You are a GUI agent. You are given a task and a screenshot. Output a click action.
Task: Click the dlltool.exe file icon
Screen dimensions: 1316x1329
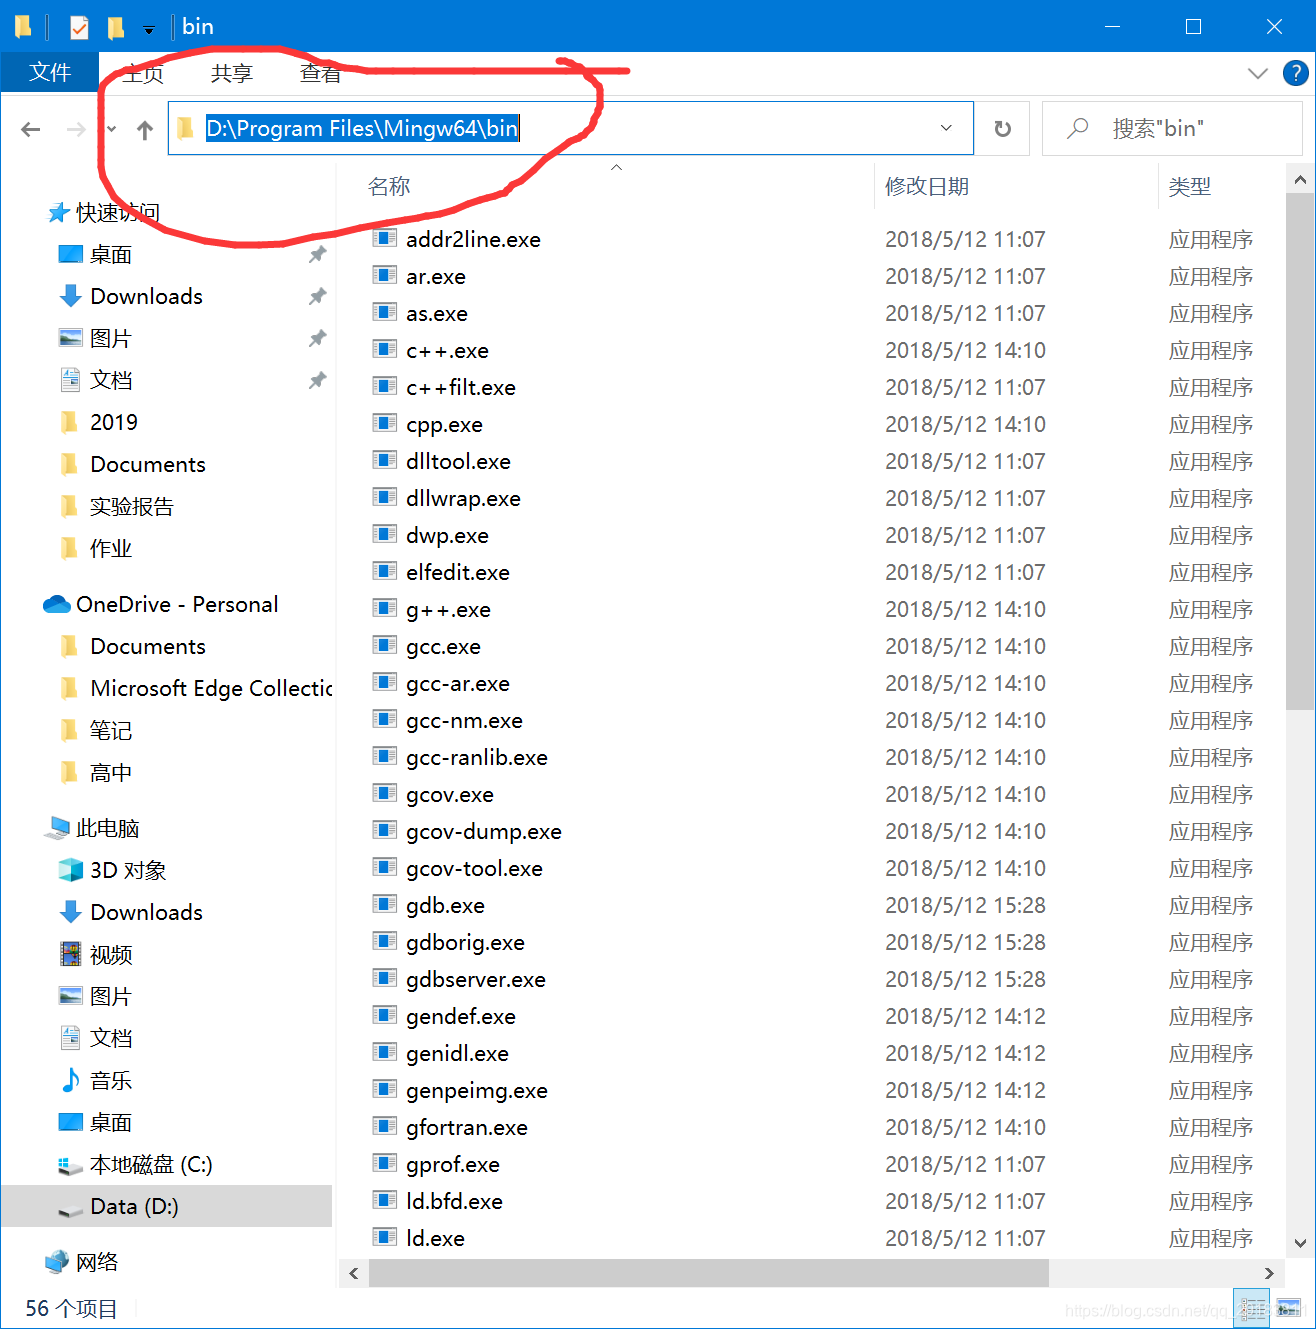point(384,460)
